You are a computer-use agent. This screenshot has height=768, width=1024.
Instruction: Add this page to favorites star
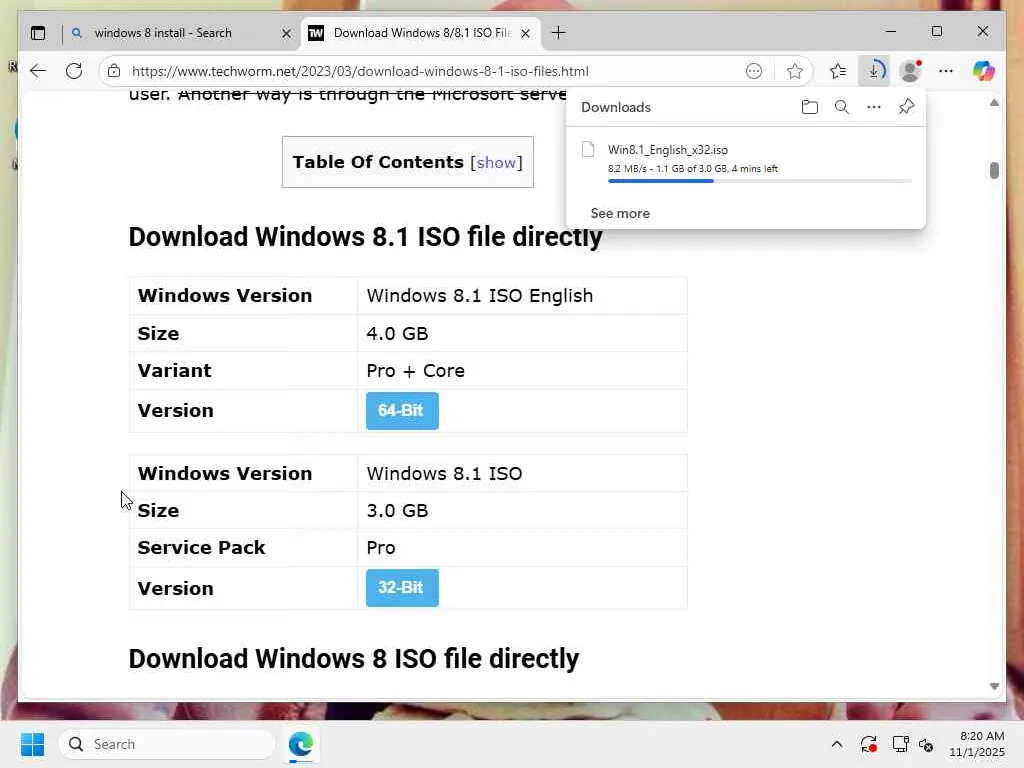point(794,71)
